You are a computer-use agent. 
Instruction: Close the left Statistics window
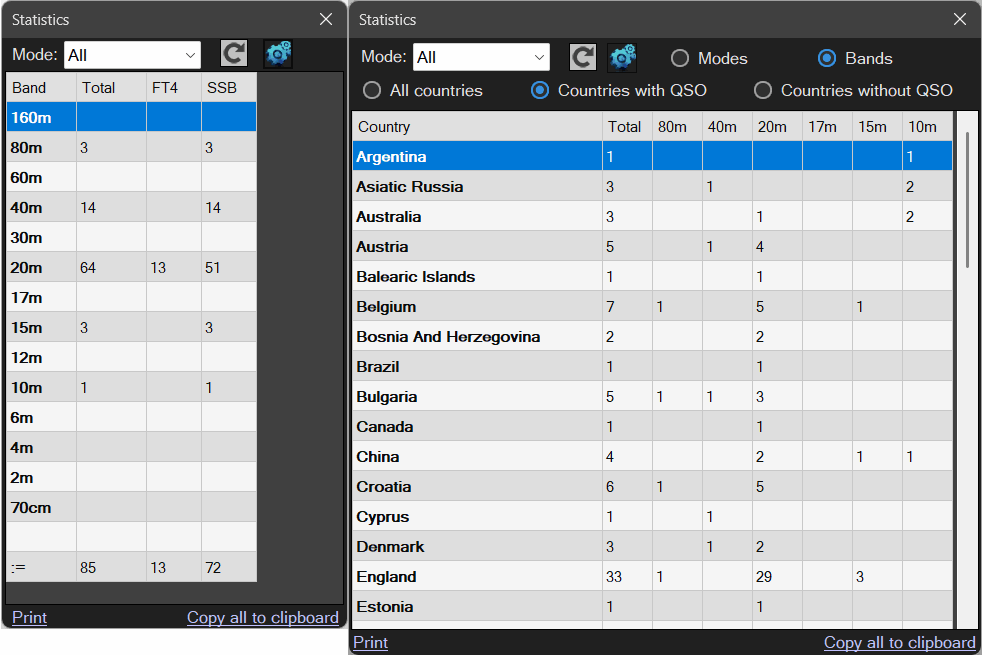coord(326,19)
